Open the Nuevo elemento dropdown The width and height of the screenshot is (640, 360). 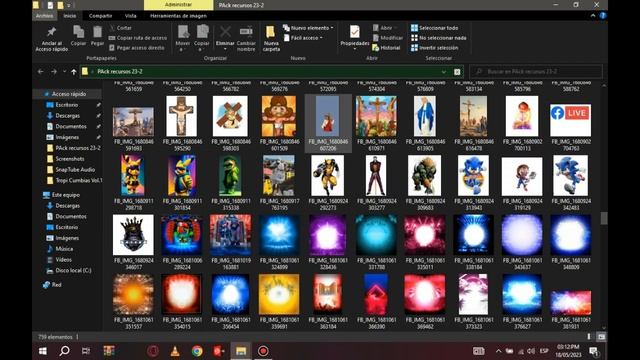(308, 28)
